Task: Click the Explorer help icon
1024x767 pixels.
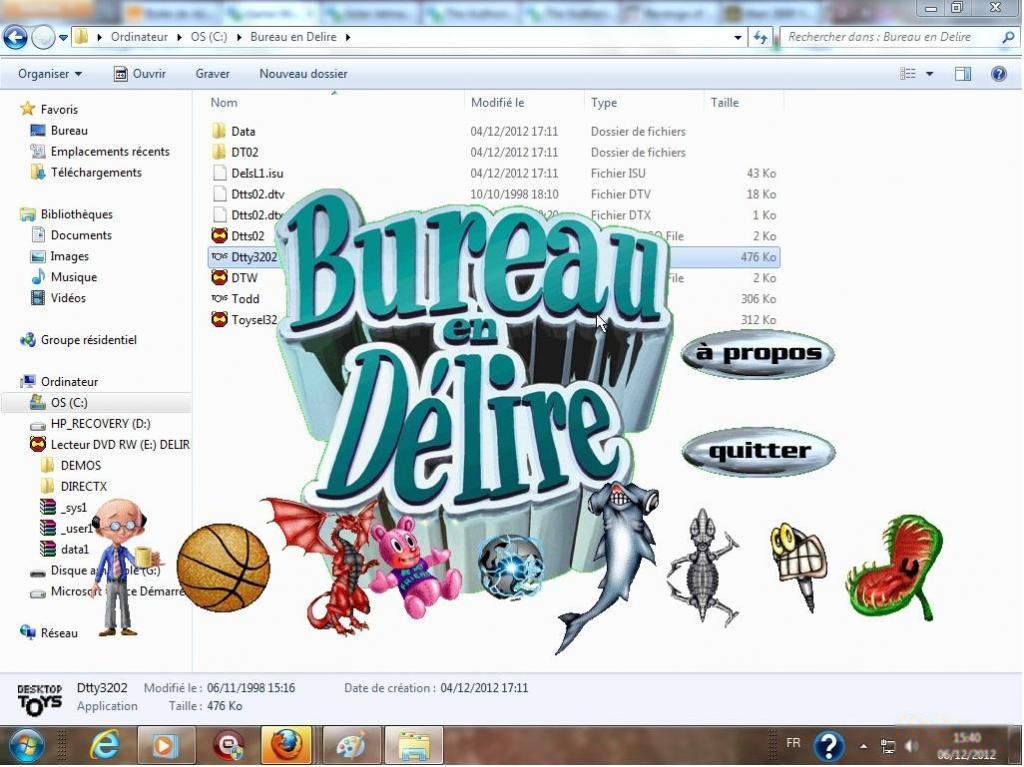Action: pos(999,74)
